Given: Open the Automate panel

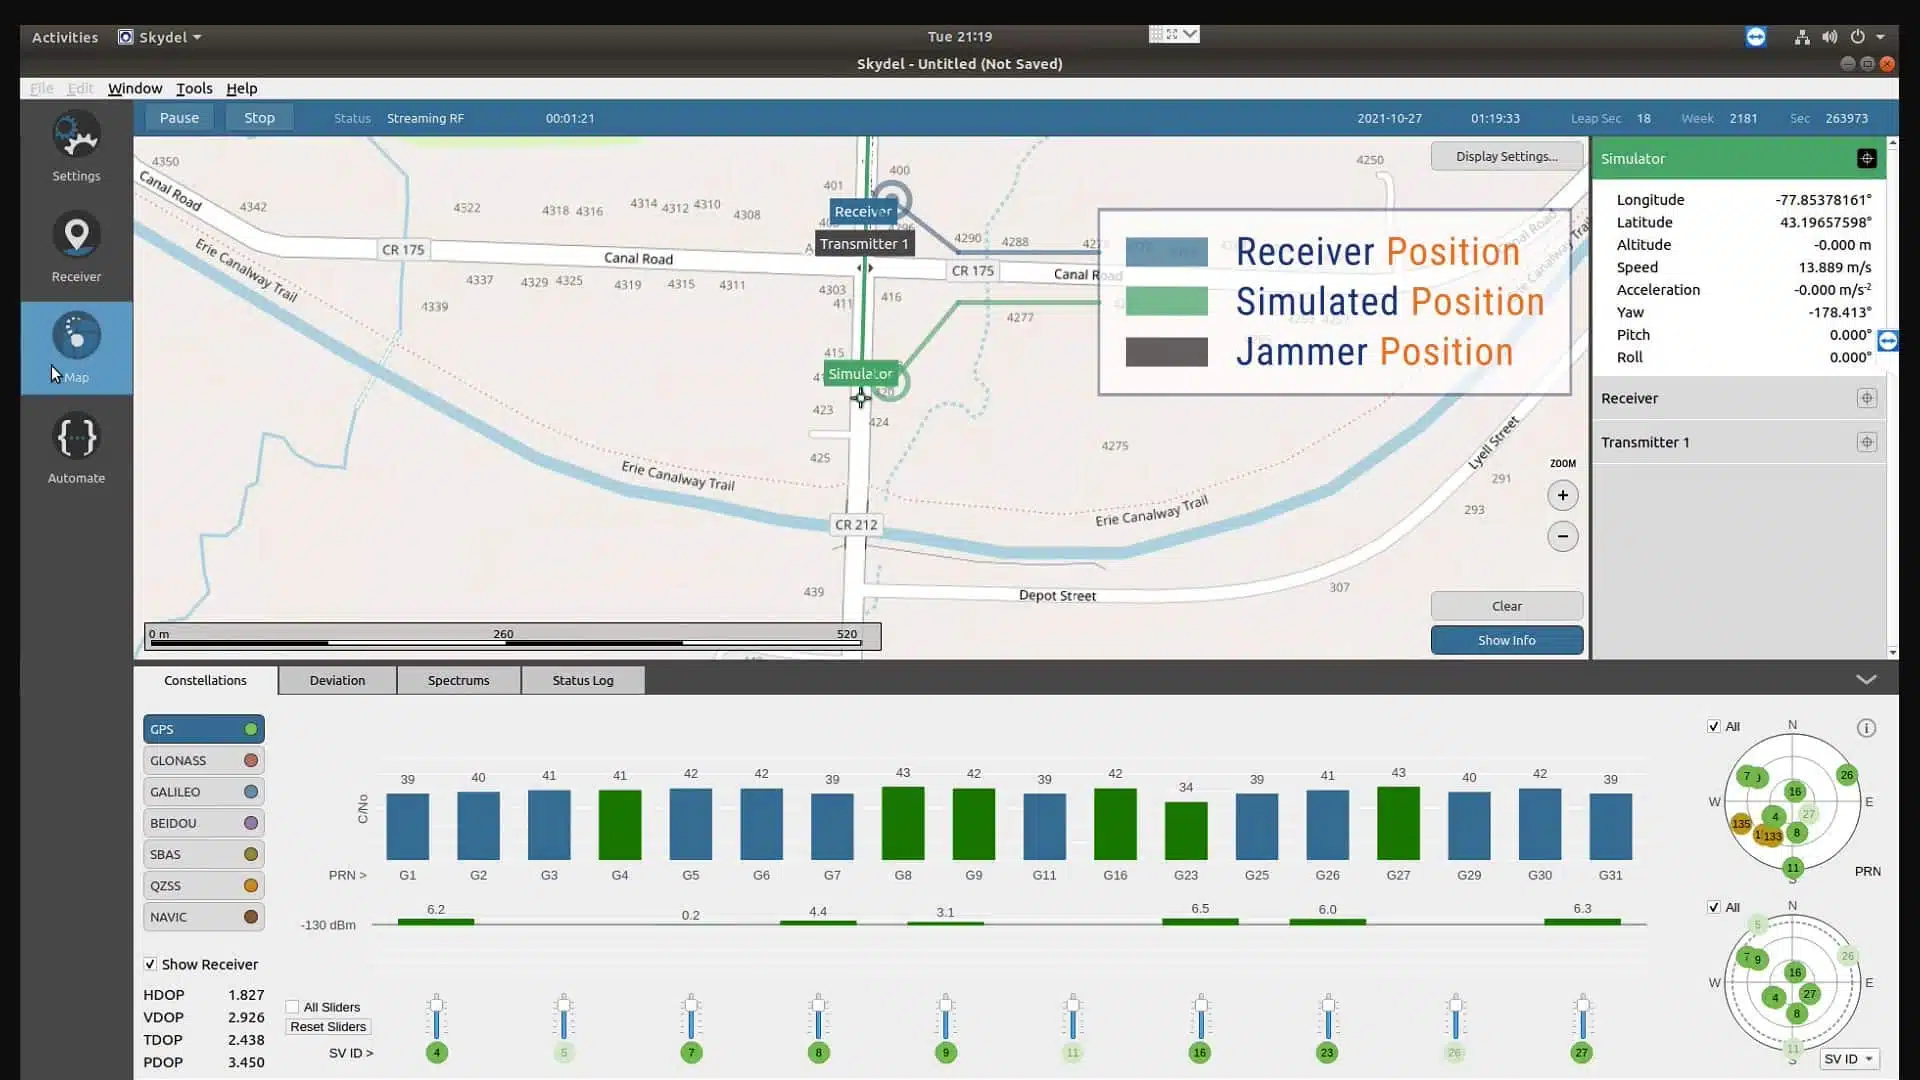Looking at the screenshot, I should tap(75, 447).
